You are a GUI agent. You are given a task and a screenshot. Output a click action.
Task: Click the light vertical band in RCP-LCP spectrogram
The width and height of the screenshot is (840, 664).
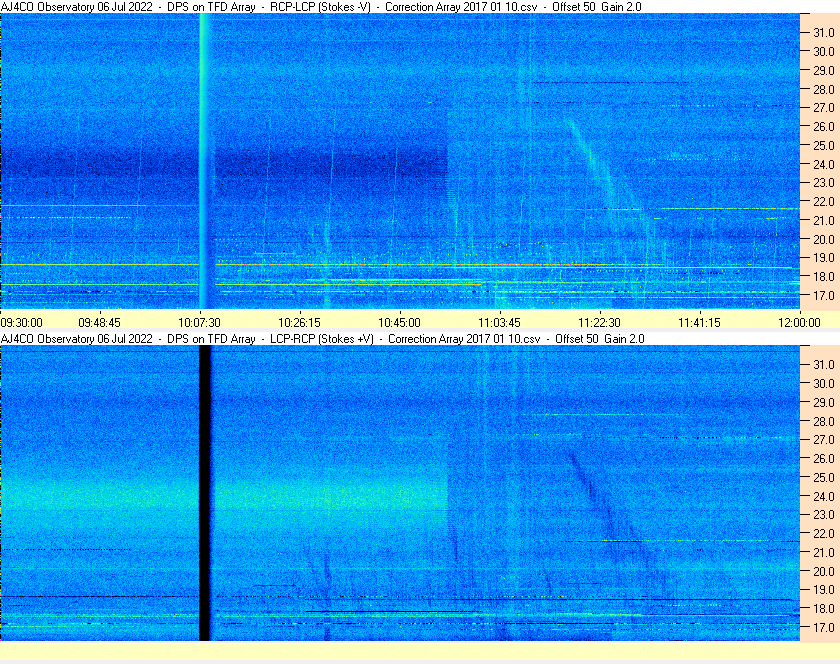[204, 161]
